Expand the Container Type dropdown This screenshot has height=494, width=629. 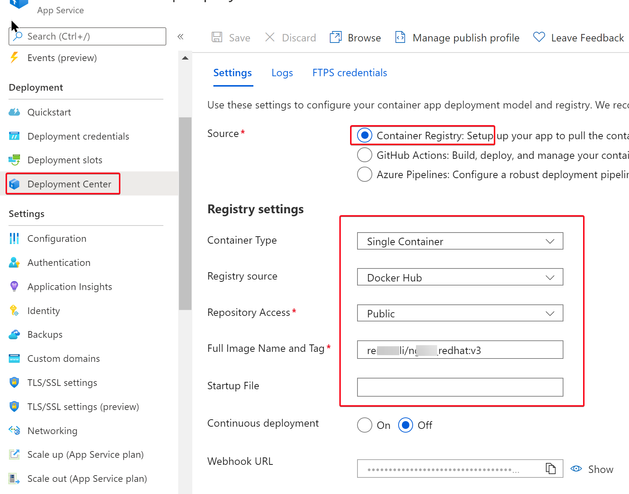click(459, 241)
